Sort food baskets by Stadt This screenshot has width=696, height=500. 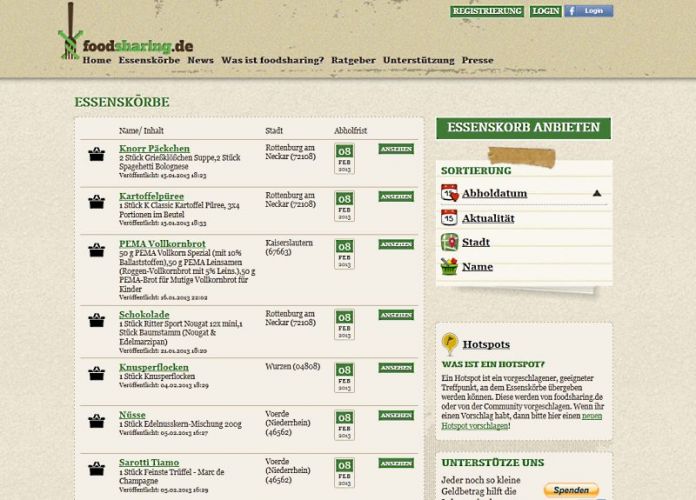(476, 242)
